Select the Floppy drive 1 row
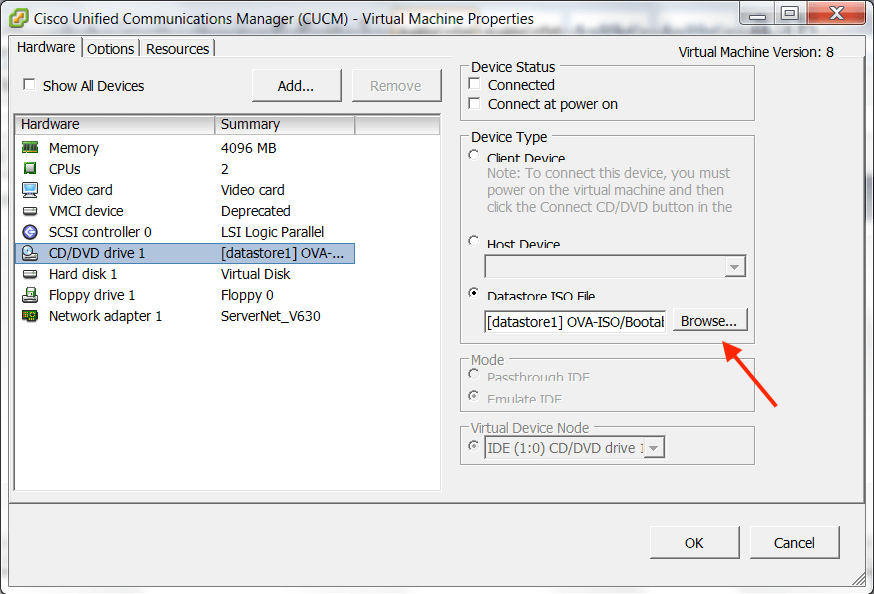 click(x=185, y=295)
